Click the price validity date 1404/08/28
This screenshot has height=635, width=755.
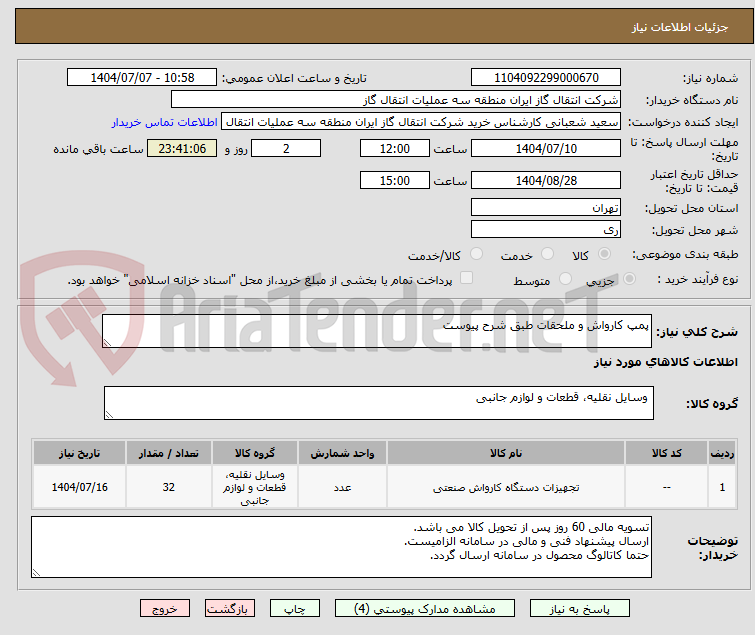(546, 181)
